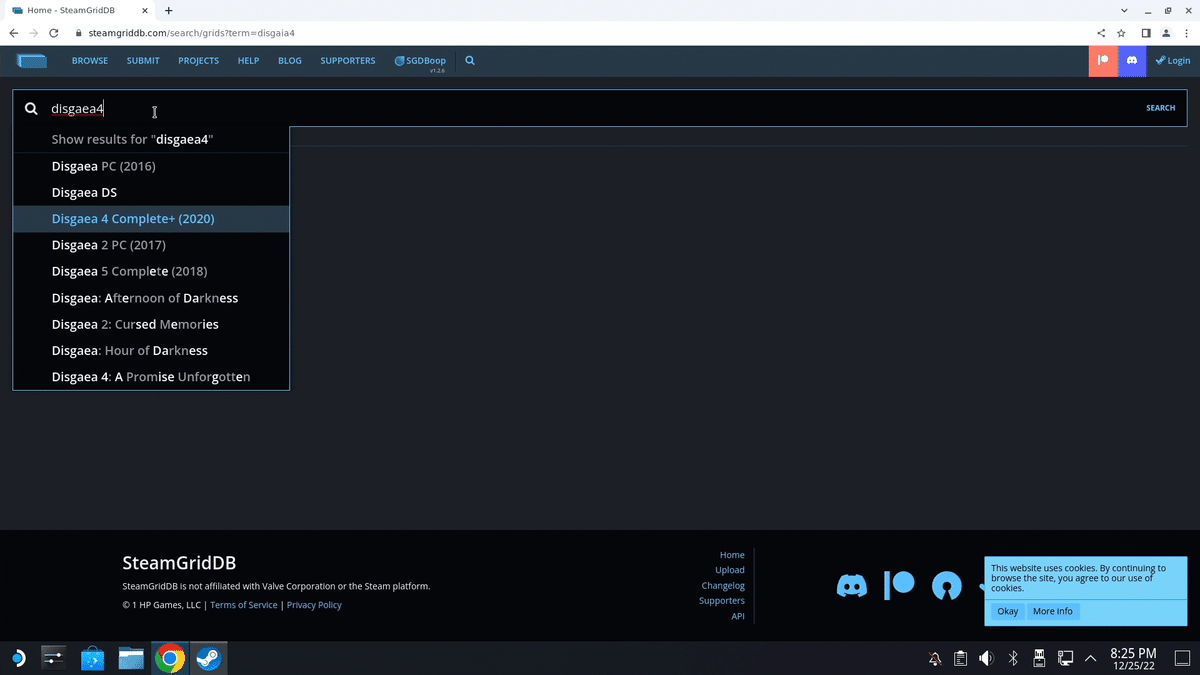Open system settings sliders icon in taskbar
1200x675 pixels.
(x=53, y=658)
